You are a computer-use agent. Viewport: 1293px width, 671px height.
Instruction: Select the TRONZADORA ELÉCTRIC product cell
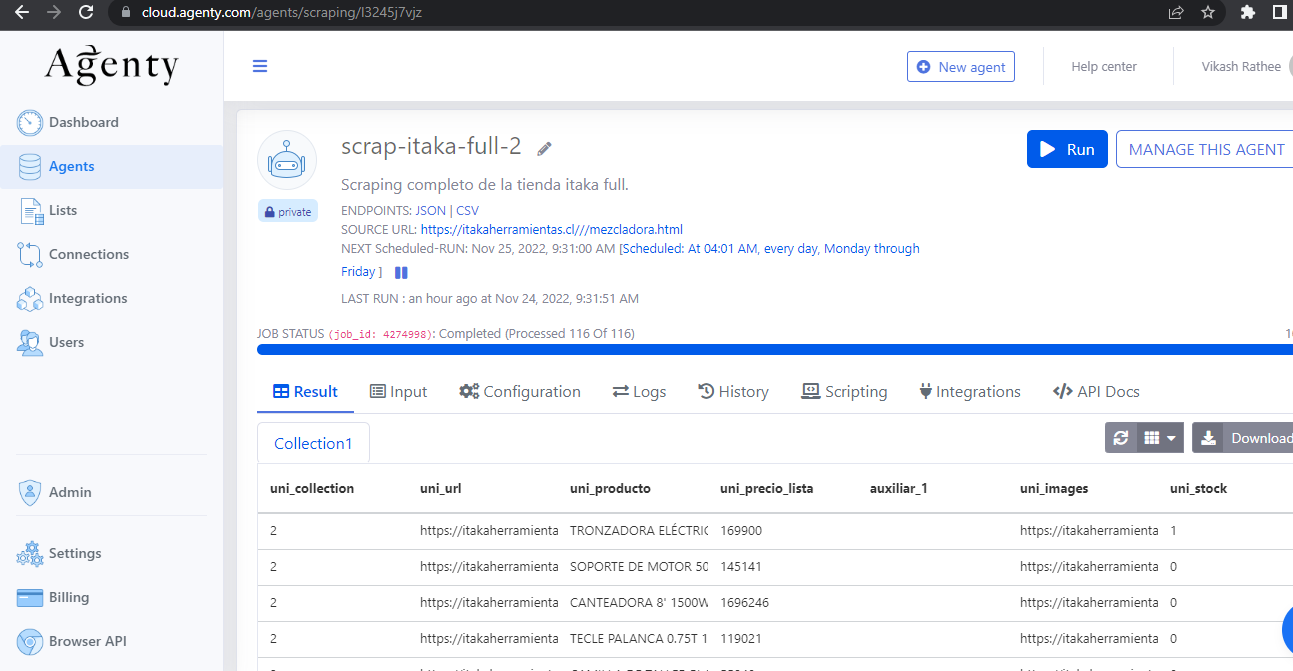(639, 531)
